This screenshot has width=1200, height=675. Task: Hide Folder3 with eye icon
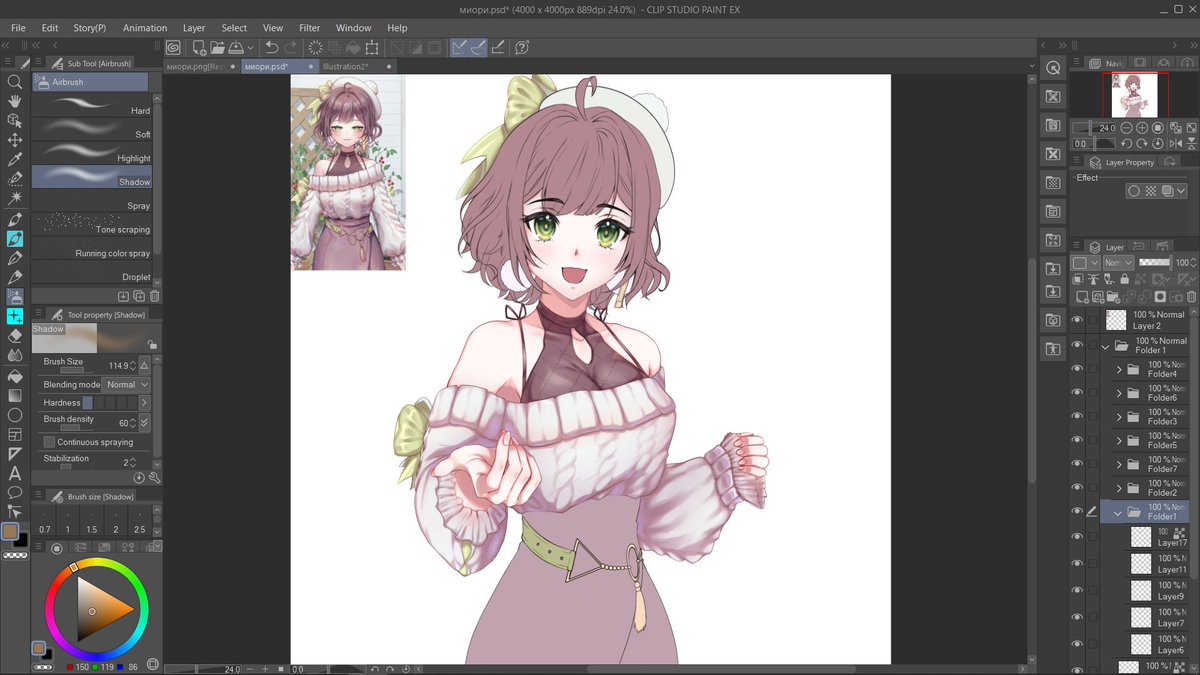pos(1077,417)
